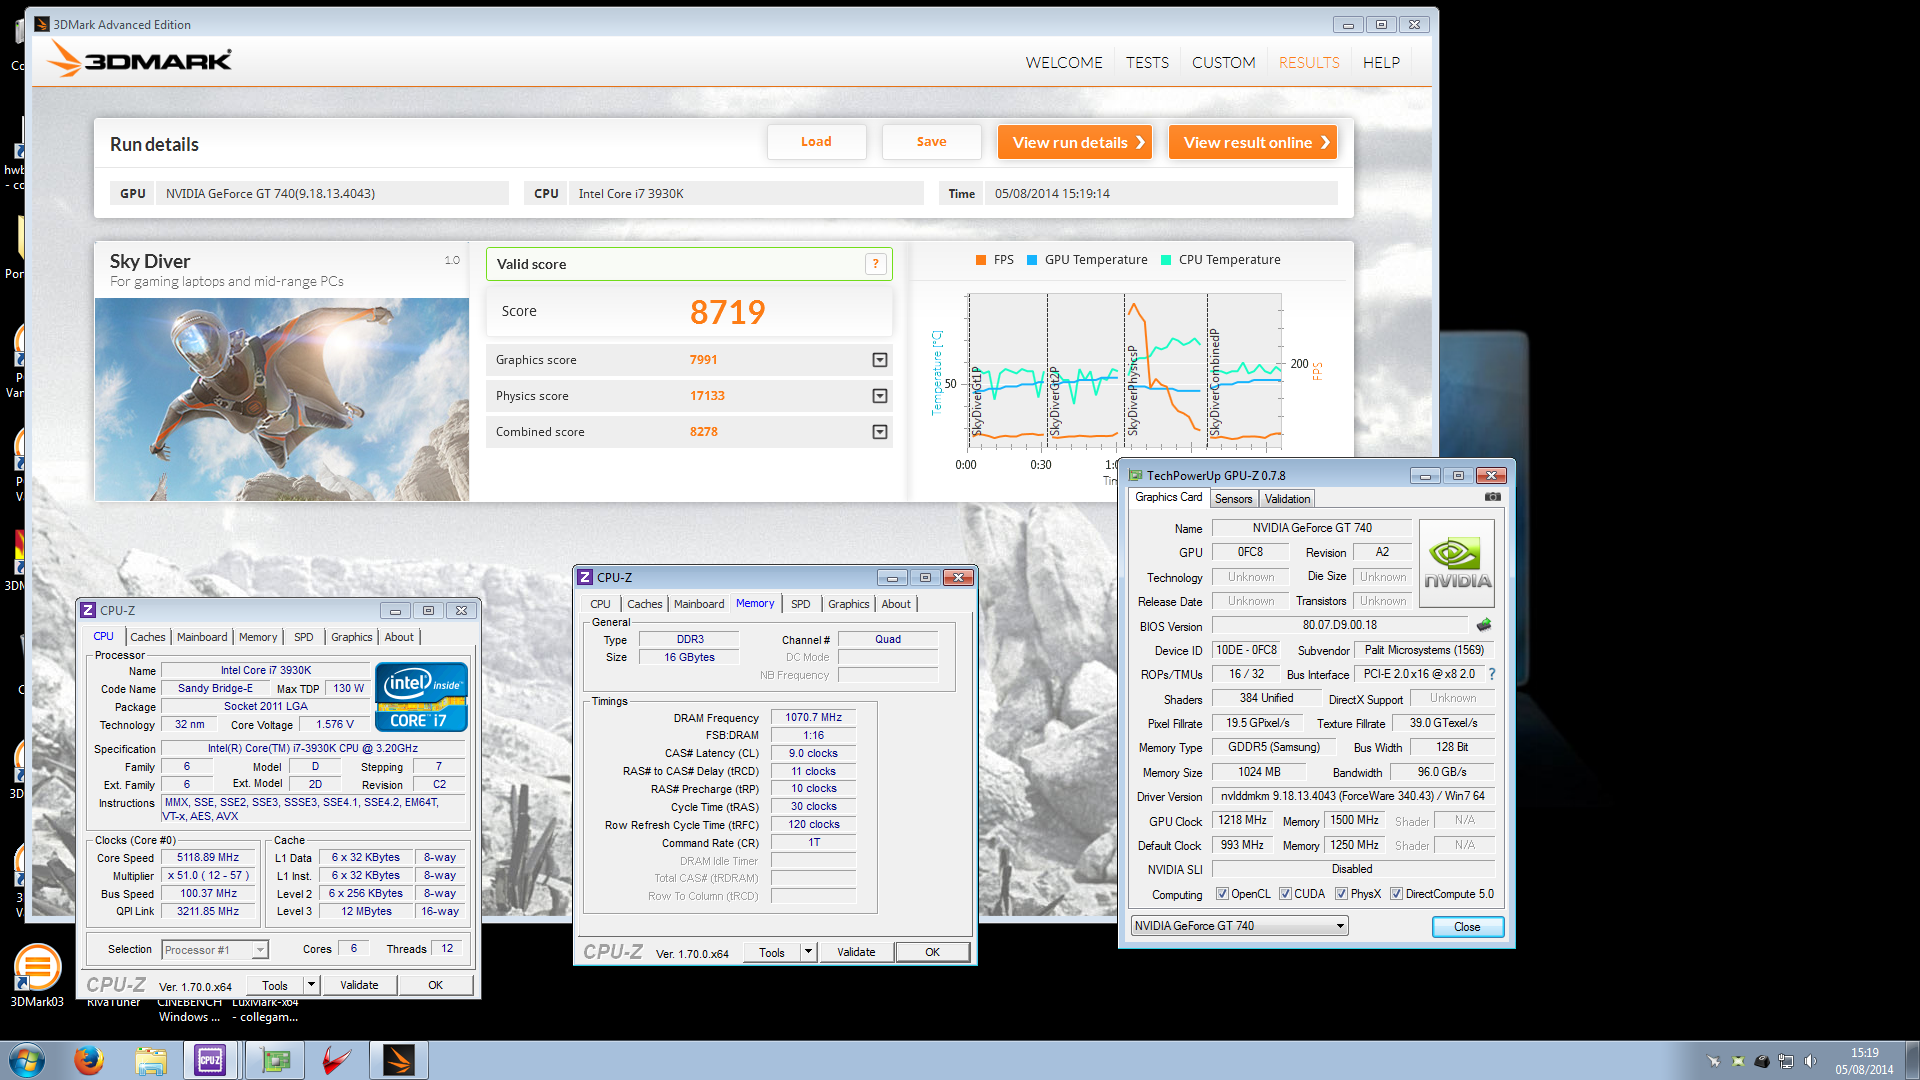Click GPU-Z screenshot camera icon

[x=1492, y=497]
